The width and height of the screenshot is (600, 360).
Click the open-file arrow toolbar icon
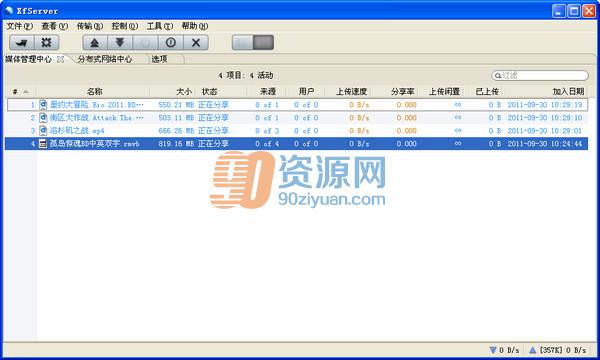[x=22, y=42]
